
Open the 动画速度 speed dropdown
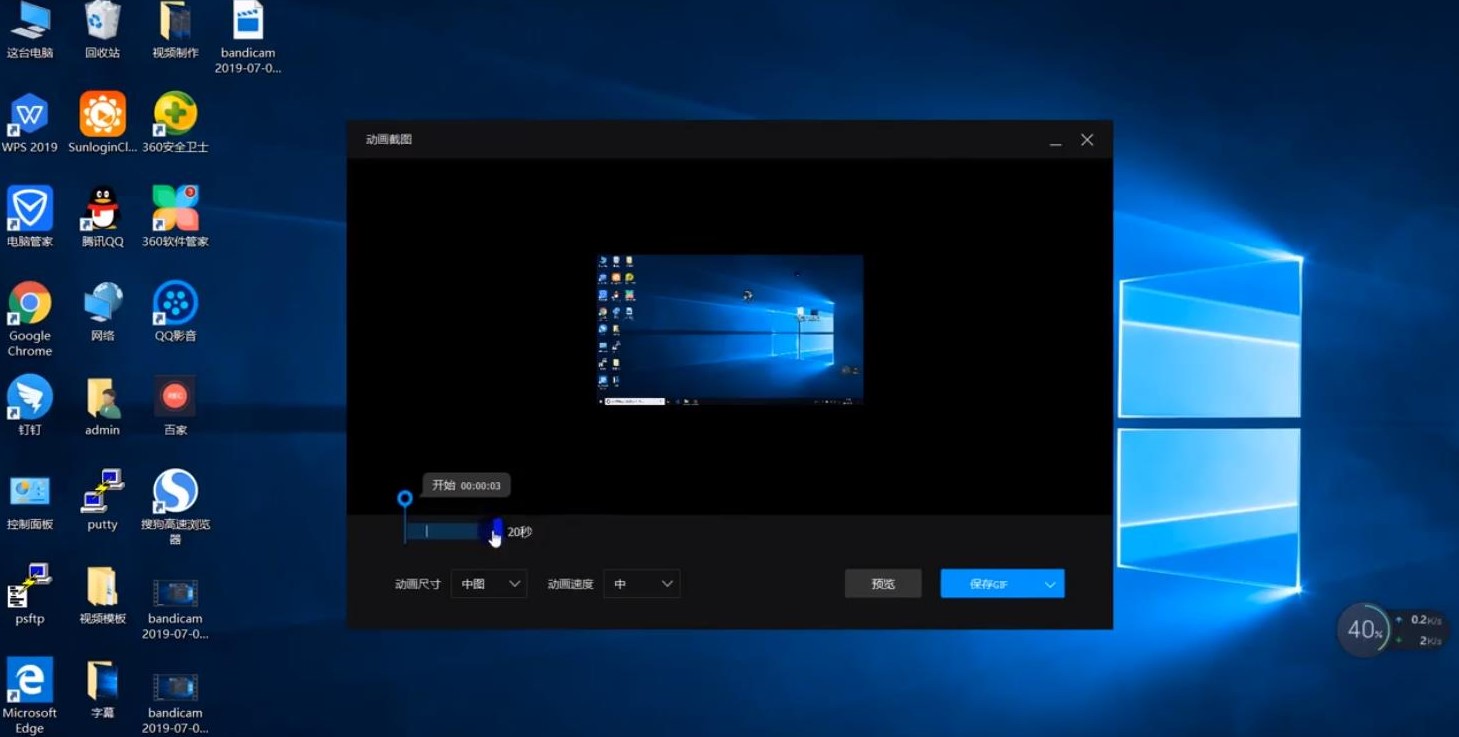pyautogui.click(x=641, y=584)
